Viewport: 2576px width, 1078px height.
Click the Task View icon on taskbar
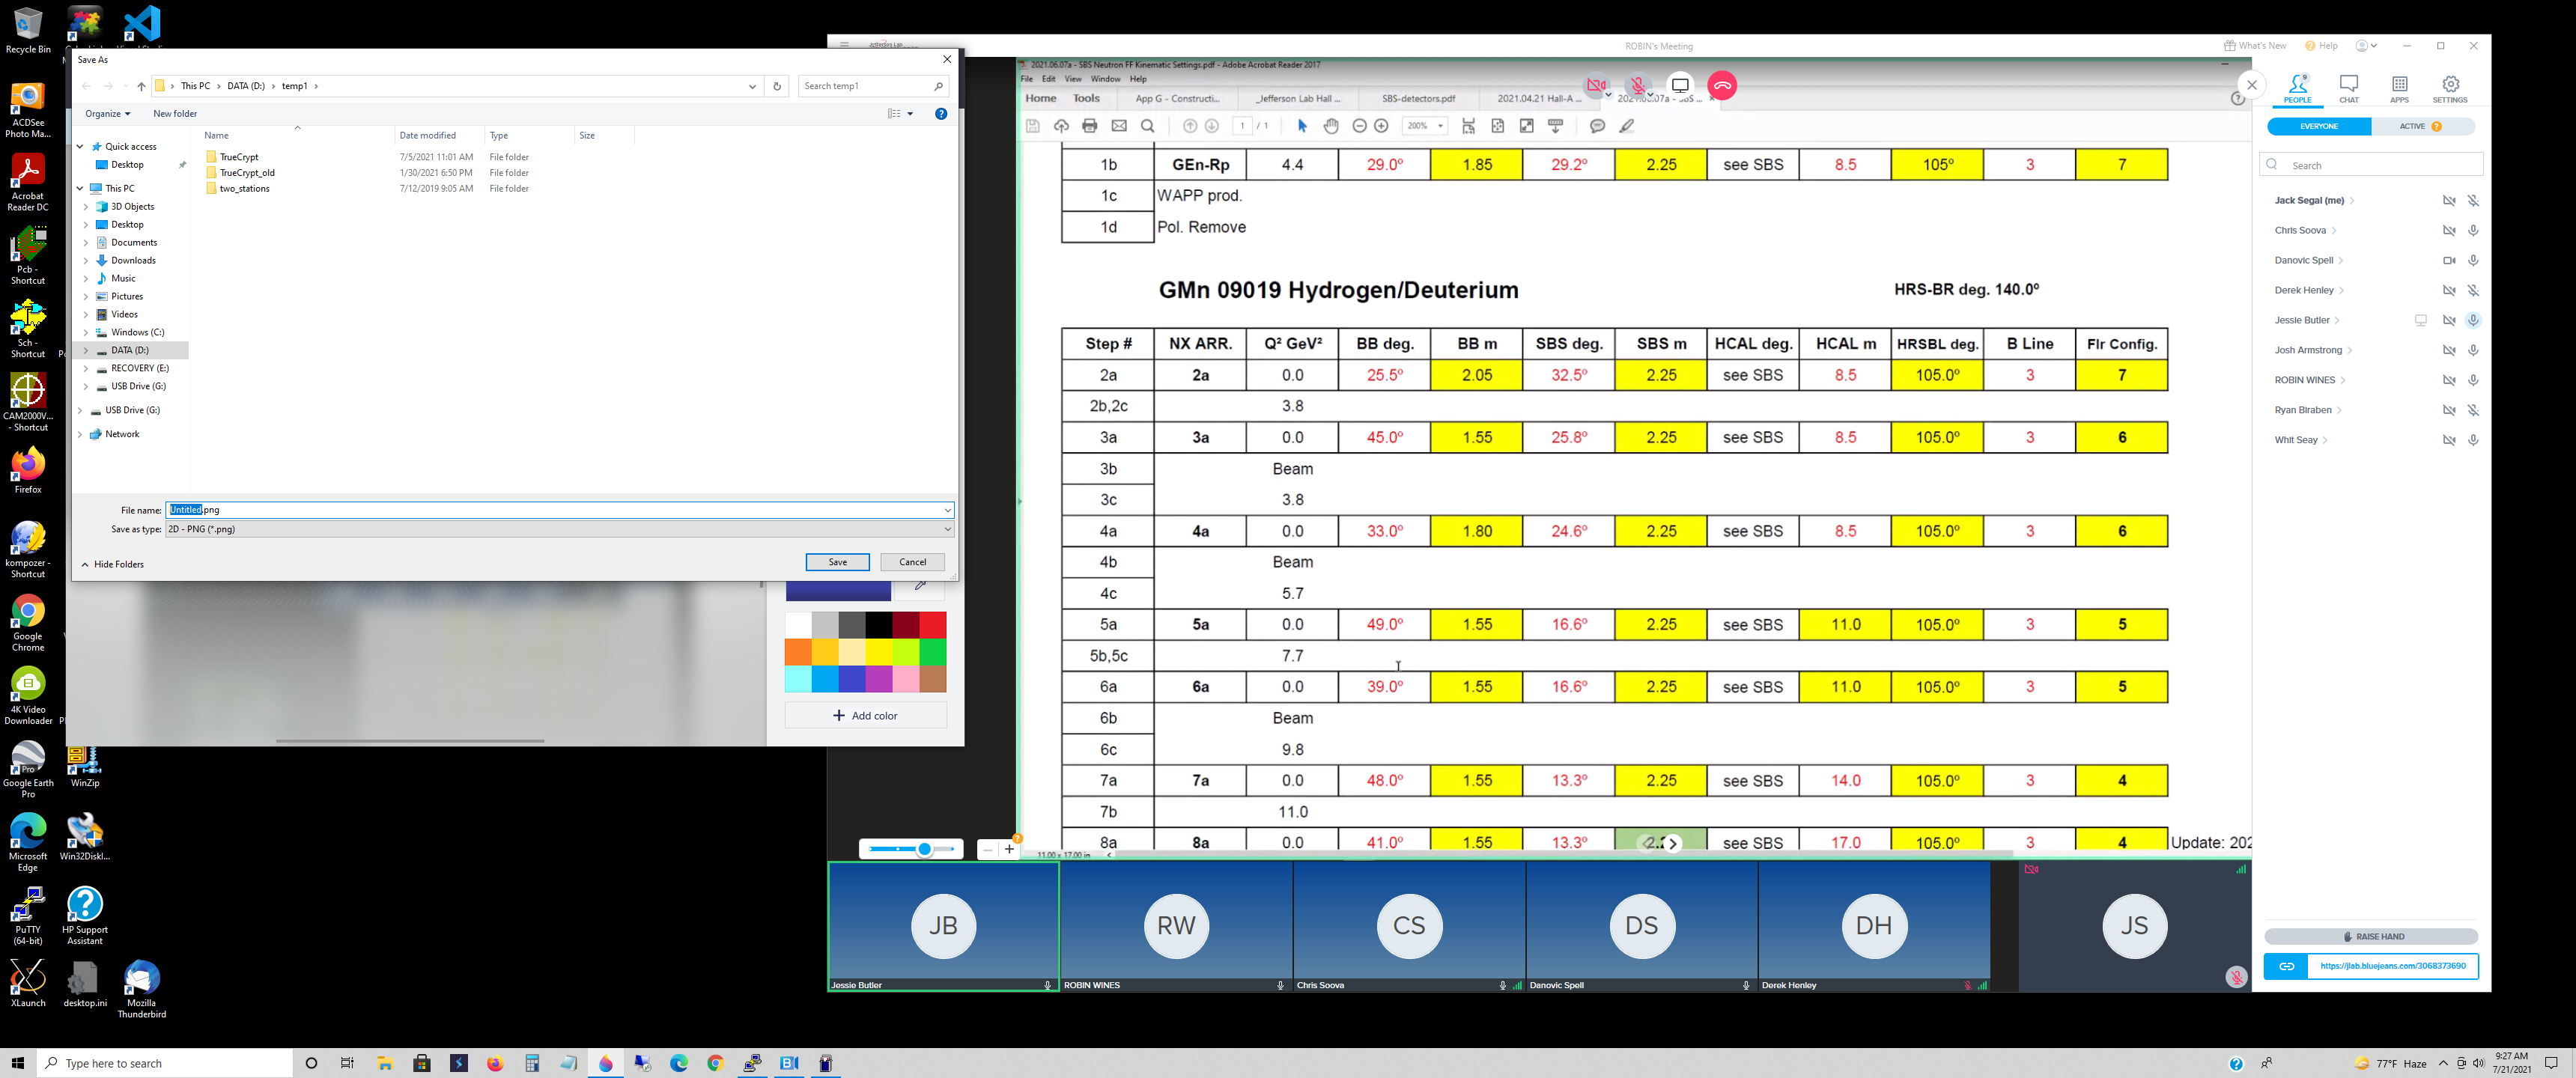[347, 1063]
